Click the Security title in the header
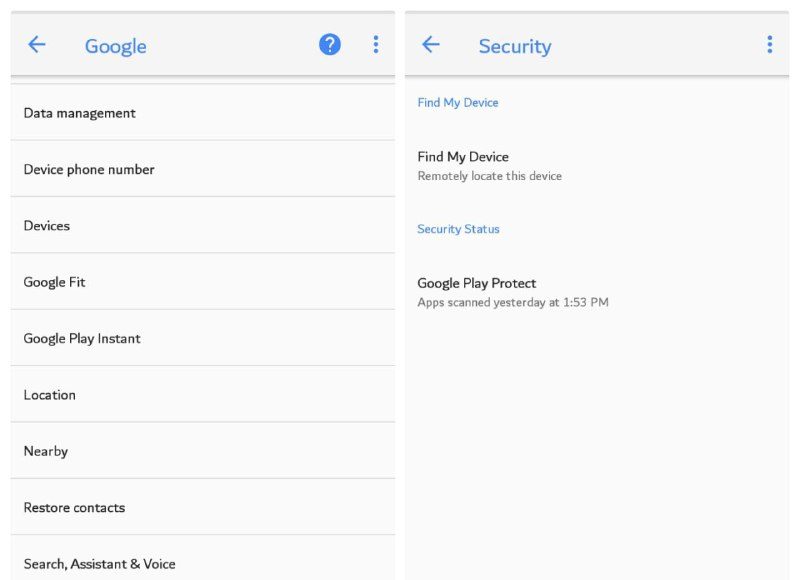800x580 pixels. click(515, 46)
